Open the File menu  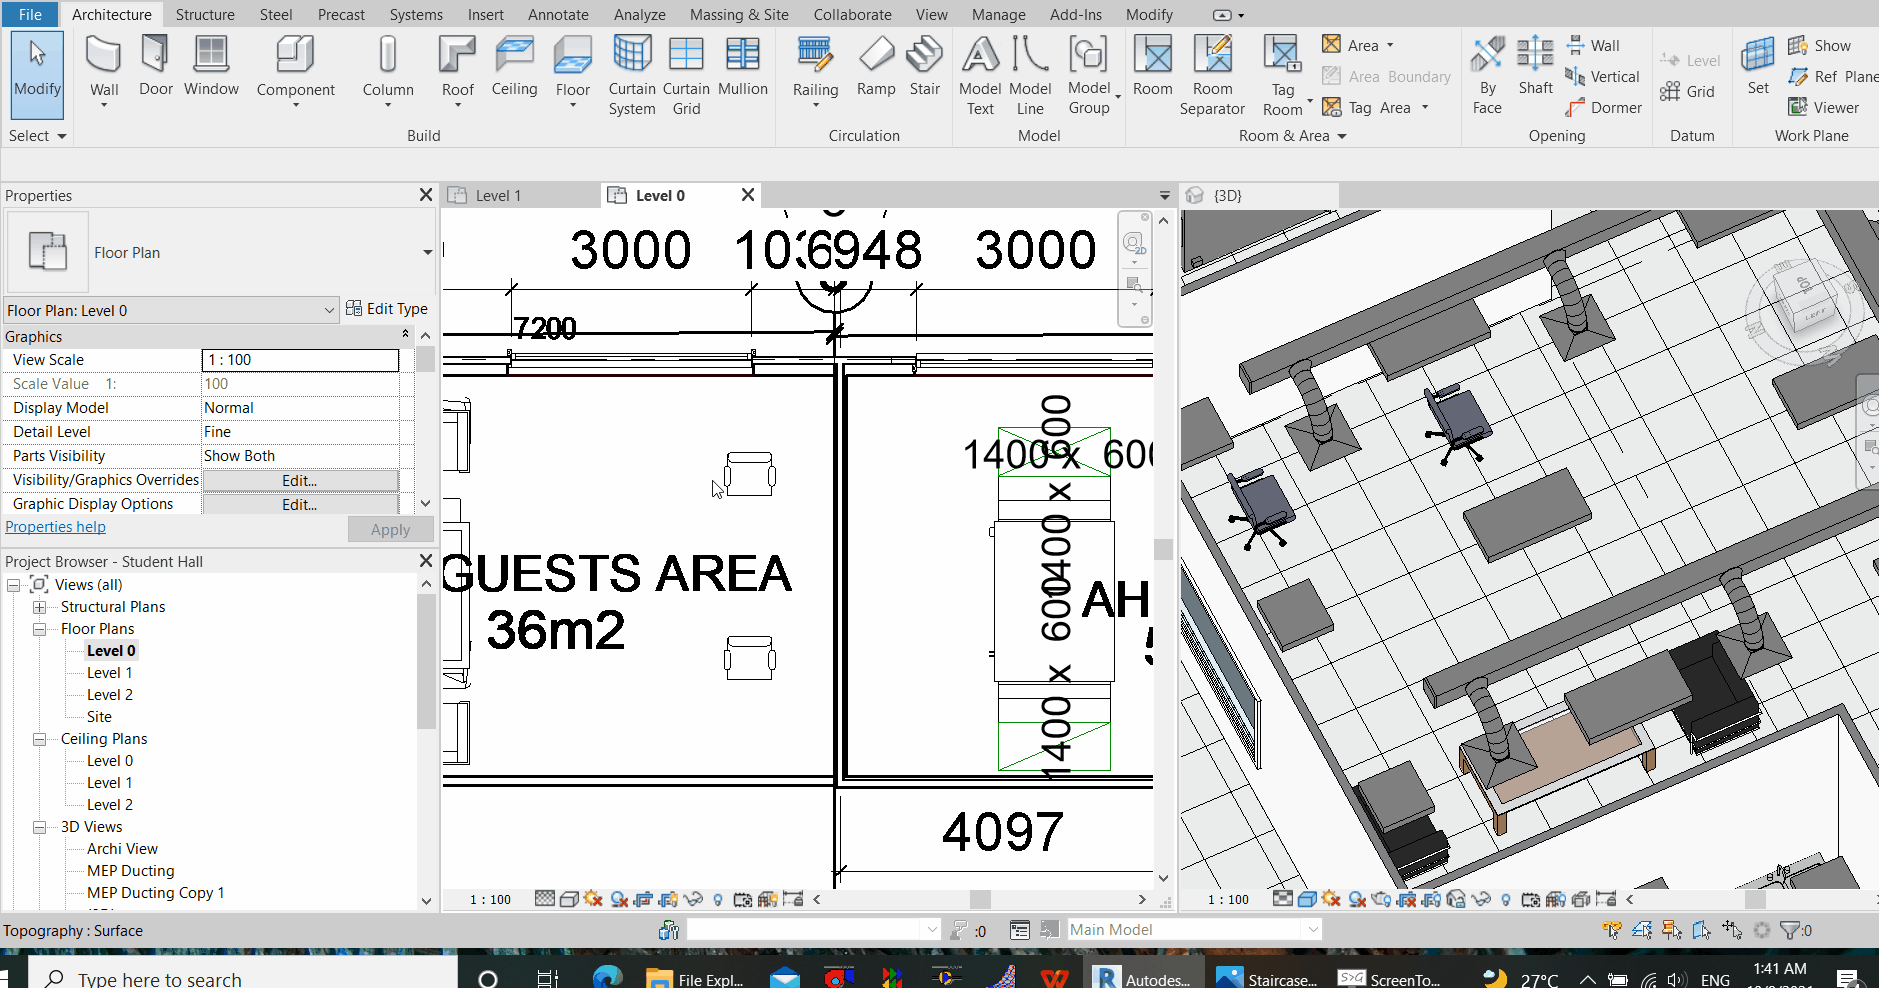point(30,14)
